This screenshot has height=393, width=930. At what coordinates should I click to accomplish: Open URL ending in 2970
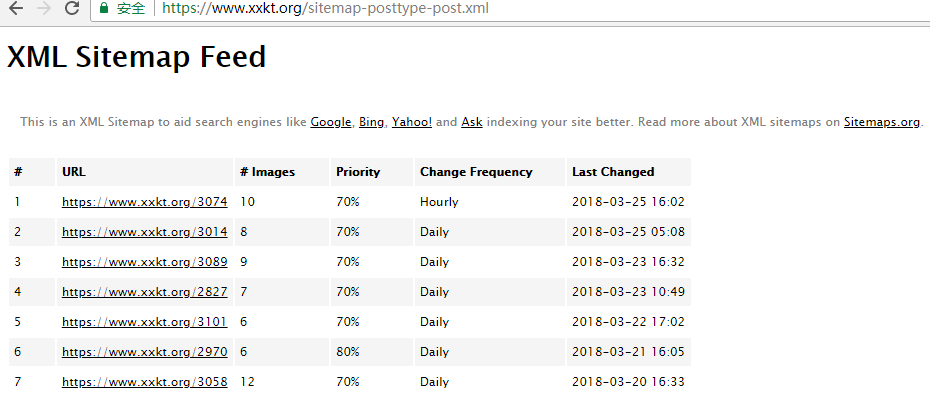point(145,353)
